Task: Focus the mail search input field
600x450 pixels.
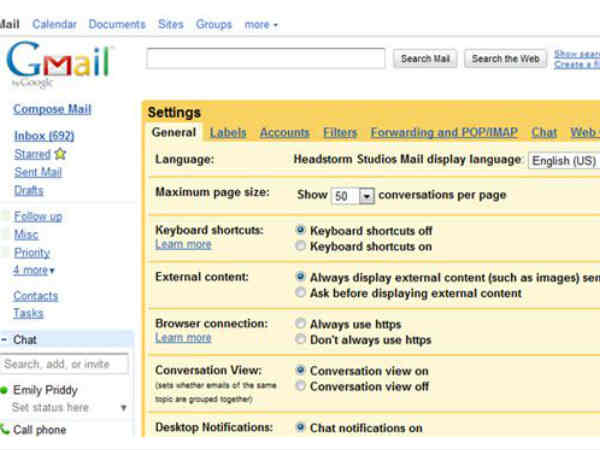Action: coord(266,59)
